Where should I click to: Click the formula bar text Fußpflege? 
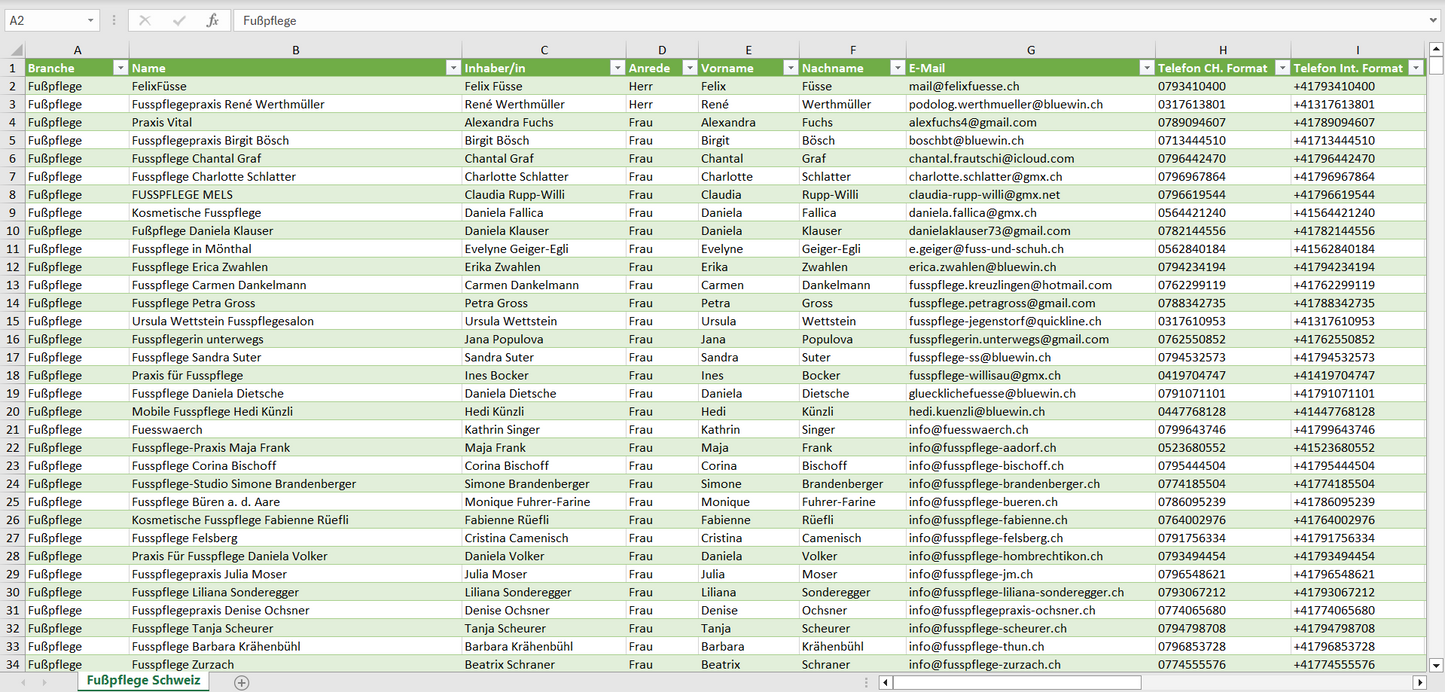click(270, 20)
